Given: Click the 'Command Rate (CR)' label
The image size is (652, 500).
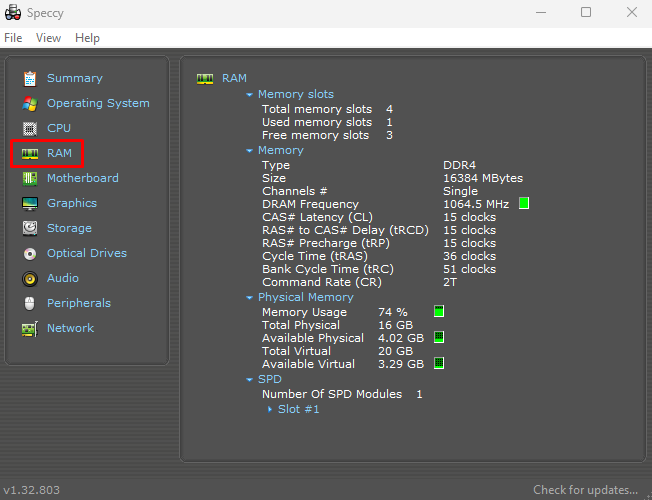Looking at the screenshot, I should click(x=322, y=282).
